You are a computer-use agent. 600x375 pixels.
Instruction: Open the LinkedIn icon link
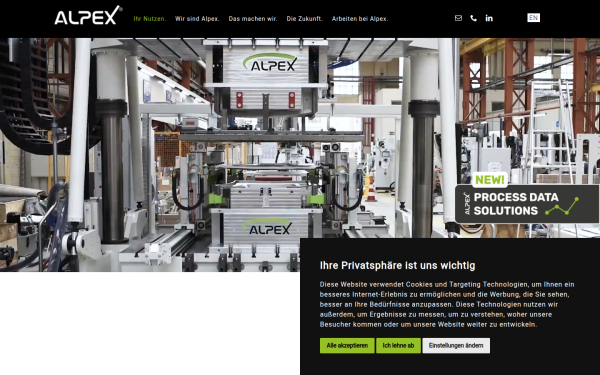[489, 18]
